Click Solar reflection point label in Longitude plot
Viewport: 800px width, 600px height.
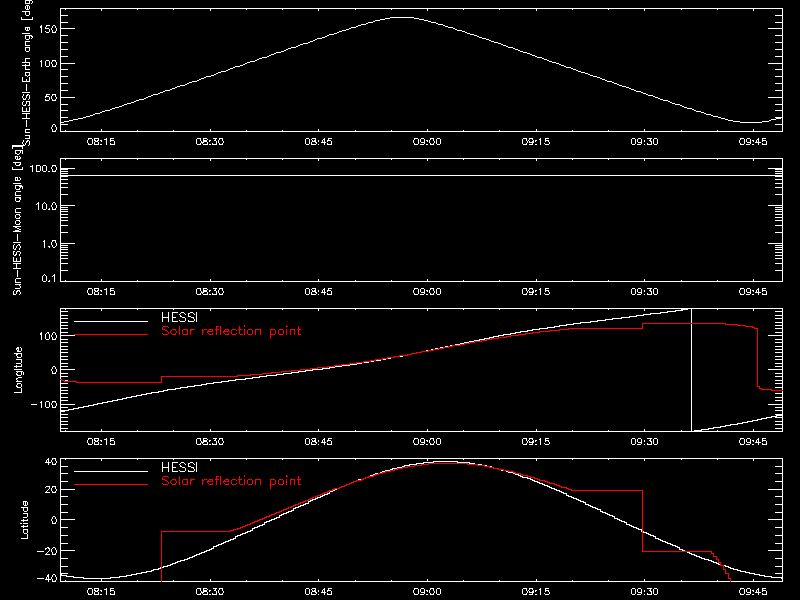click(231, 331)
